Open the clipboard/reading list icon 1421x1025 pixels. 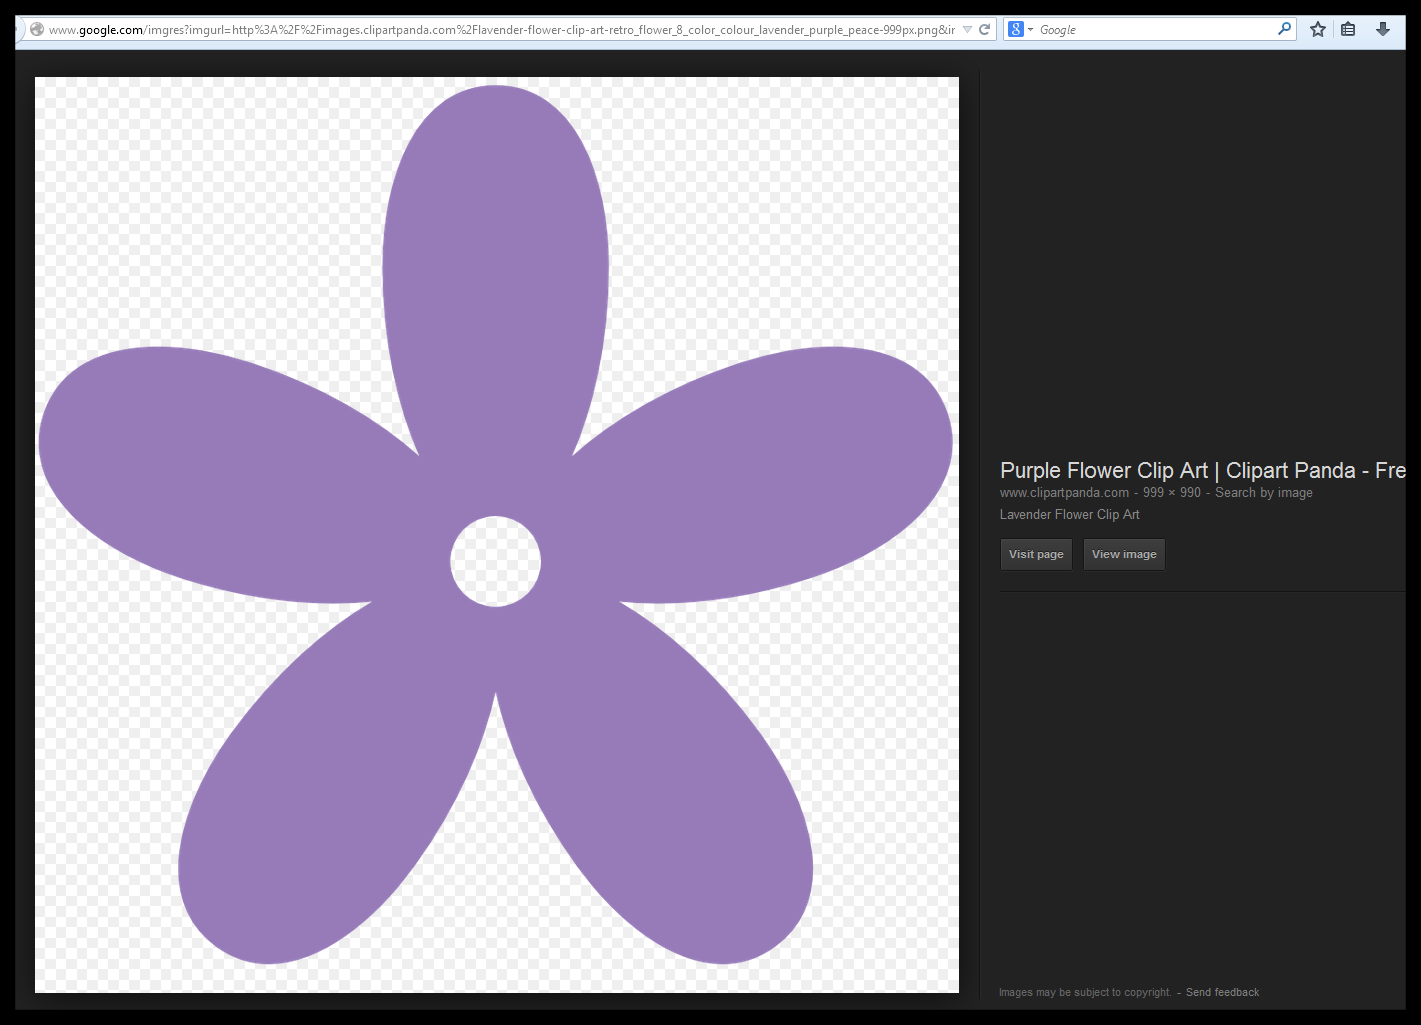[1348, 29]
